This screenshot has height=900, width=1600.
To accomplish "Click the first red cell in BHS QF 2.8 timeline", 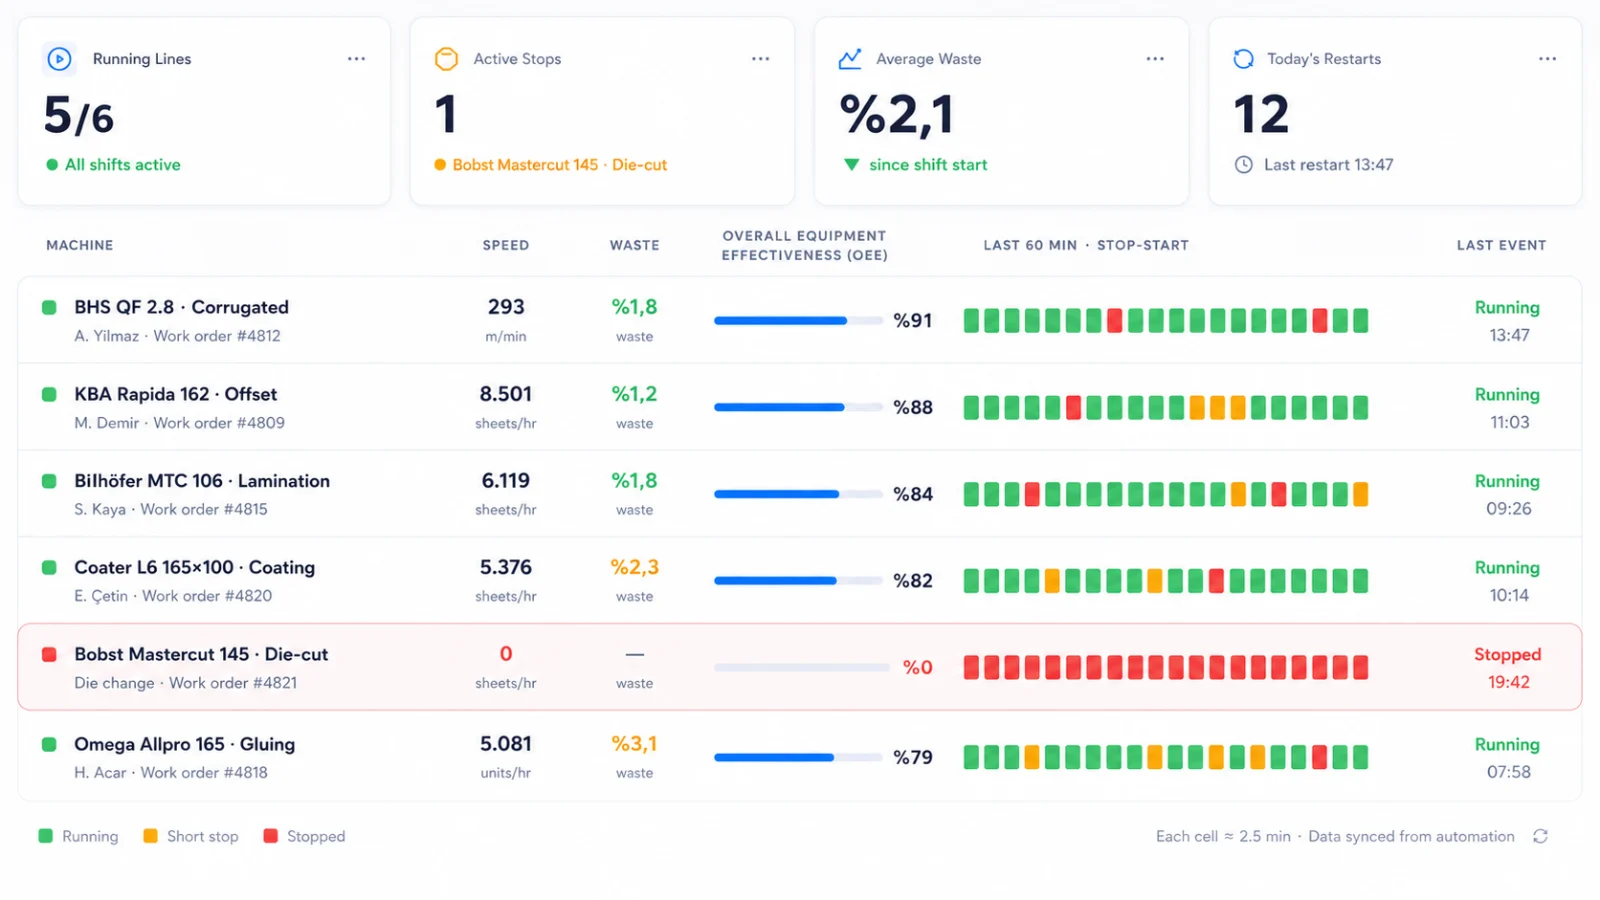I will pyautogui.click(x=1114, y=321).
